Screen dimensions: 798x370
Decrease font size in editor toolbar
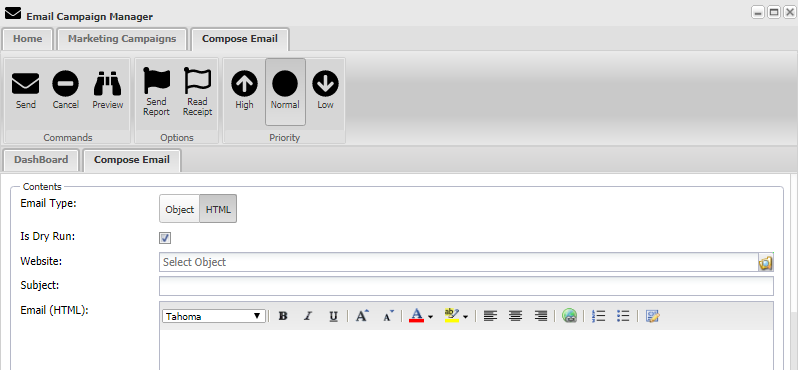click(x=388, y=316)
